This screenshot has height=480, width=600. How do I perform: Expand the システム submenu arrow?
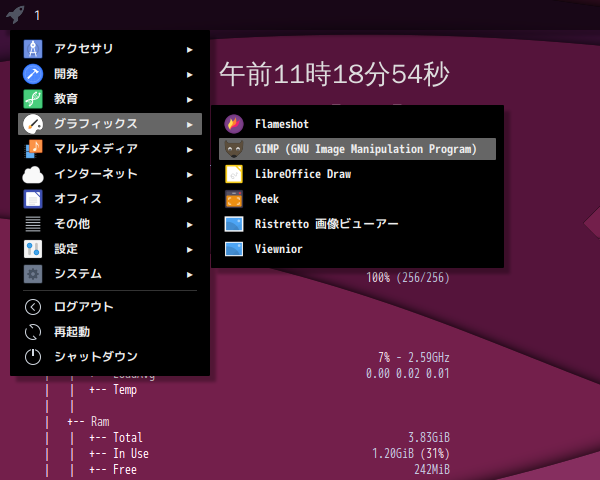tap(189, 275)
